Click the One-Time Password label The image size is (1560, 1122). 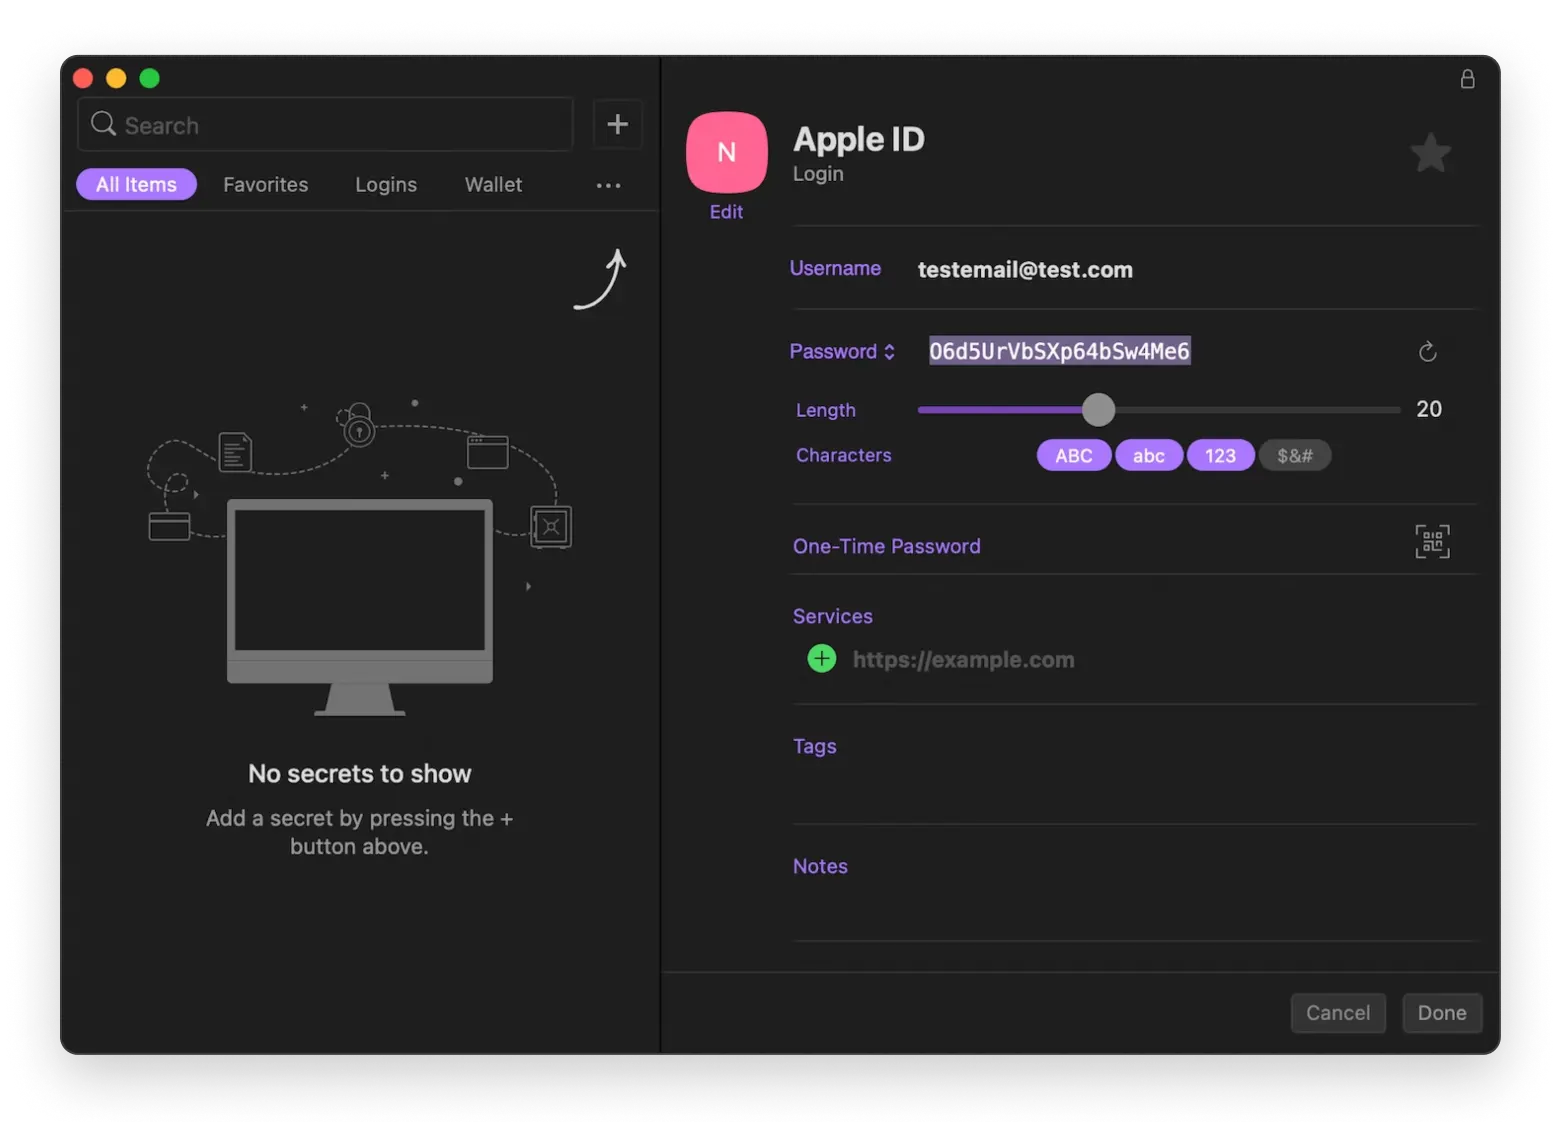click(x=886, y=546)
